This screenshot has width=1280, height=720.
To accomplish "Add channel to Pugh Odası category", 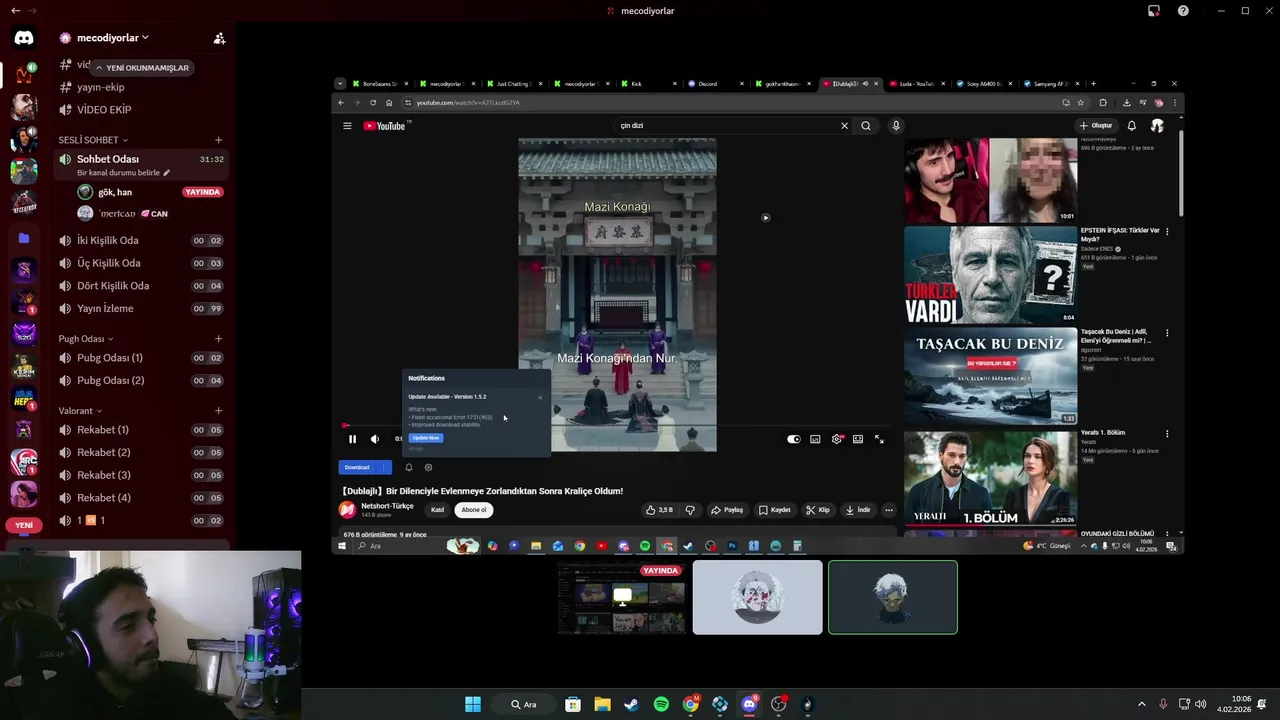I will pyautogui.click(x=219, y=339).
